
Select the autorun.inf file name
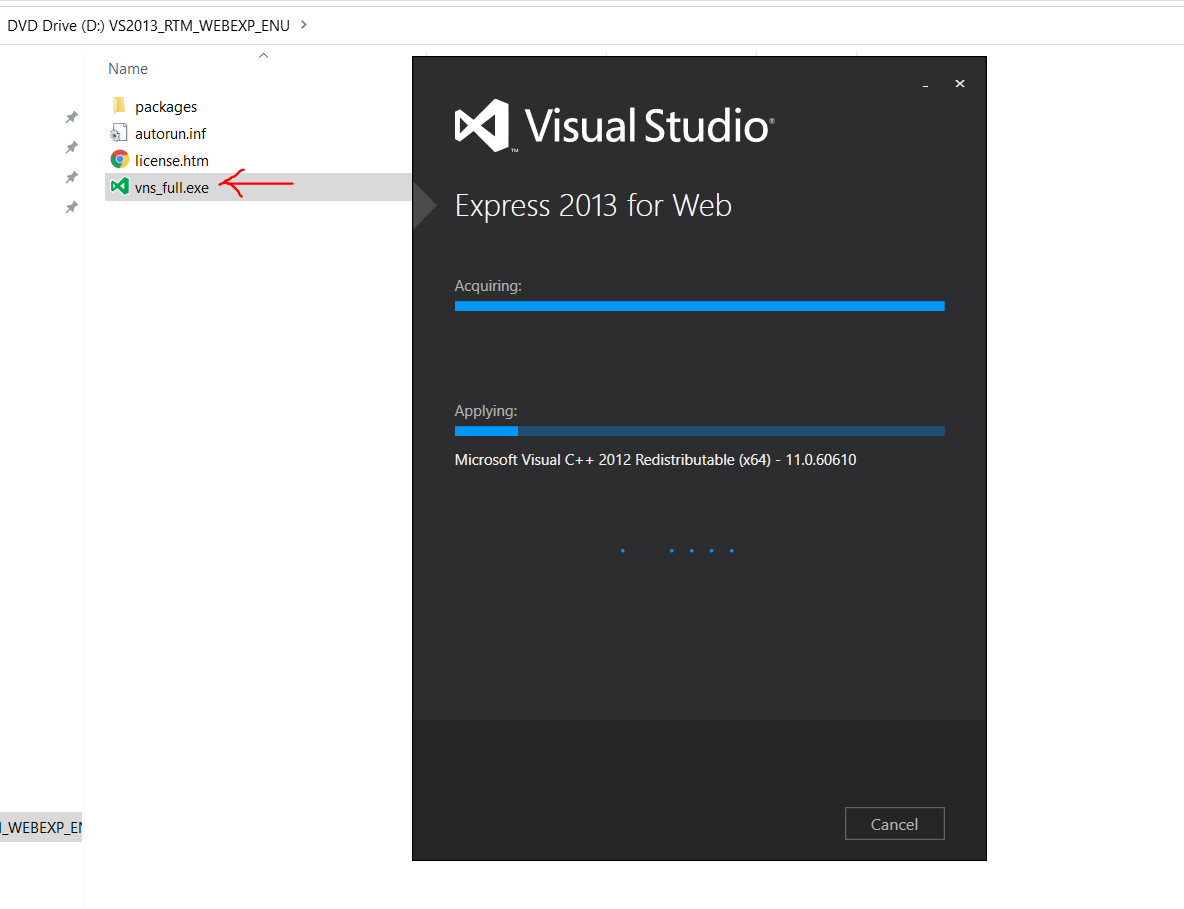click(x=171, y=134)
